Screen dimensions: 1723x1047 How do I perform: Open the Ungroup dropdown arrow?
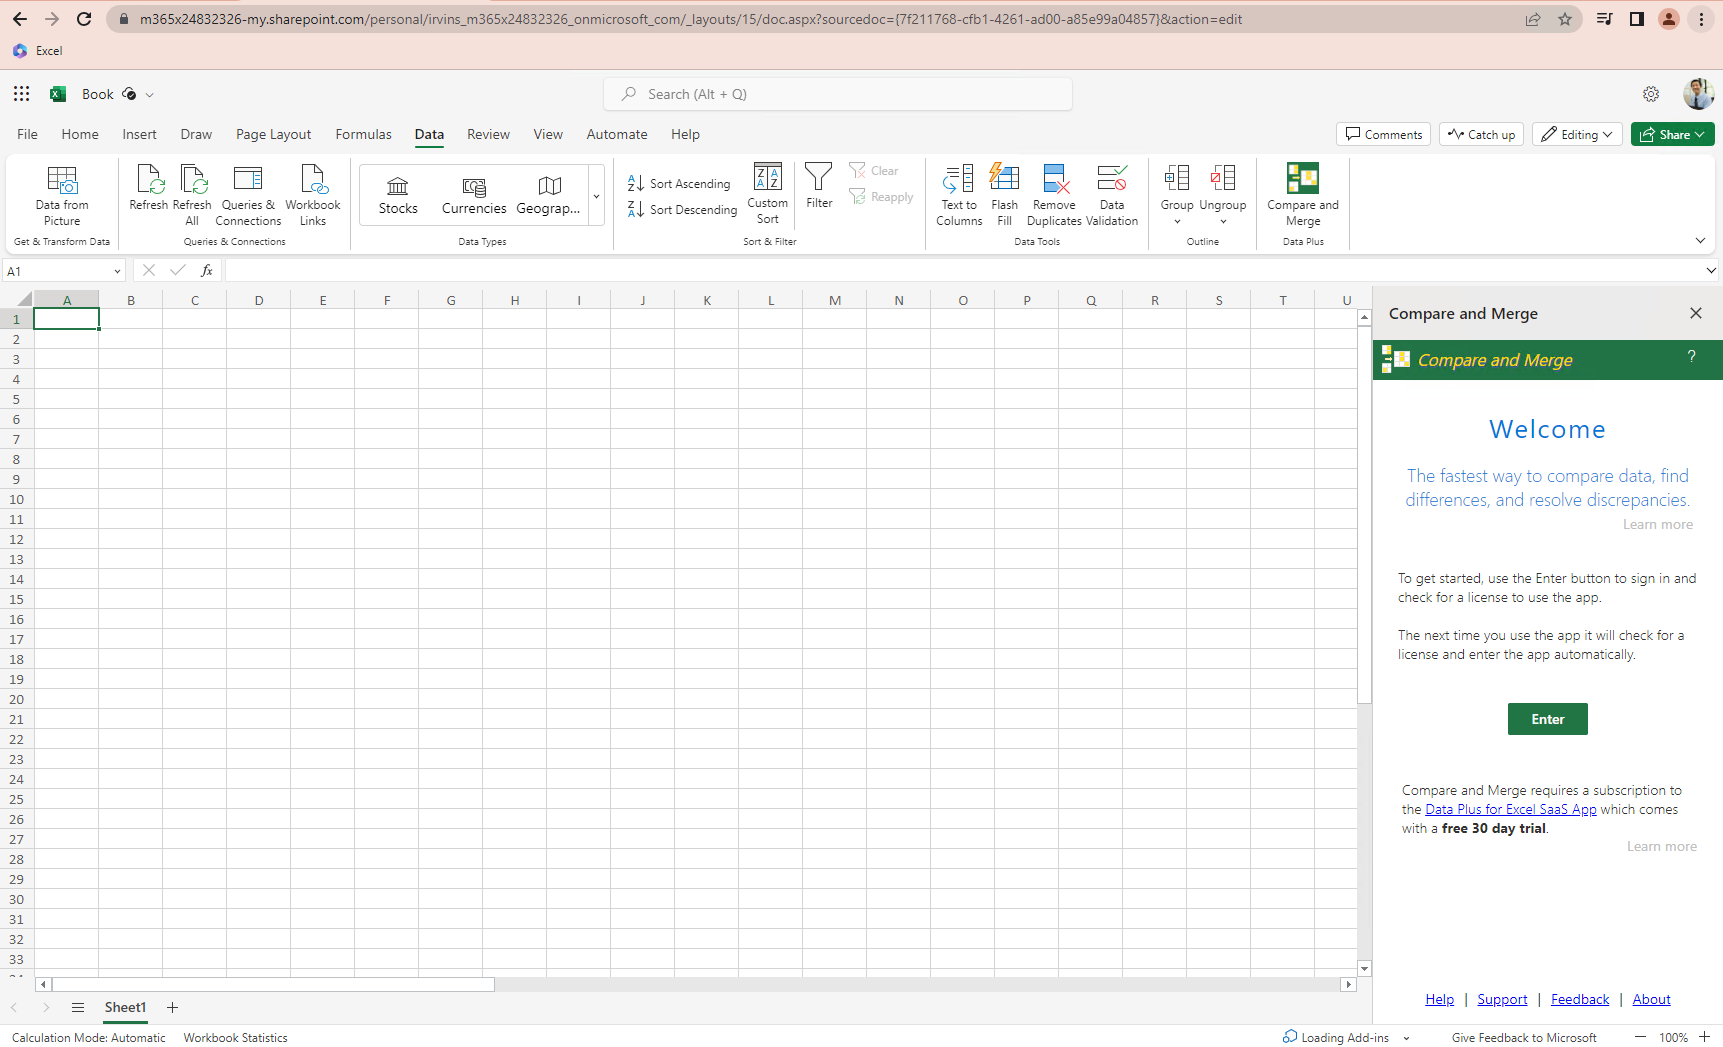point(1223,222)
